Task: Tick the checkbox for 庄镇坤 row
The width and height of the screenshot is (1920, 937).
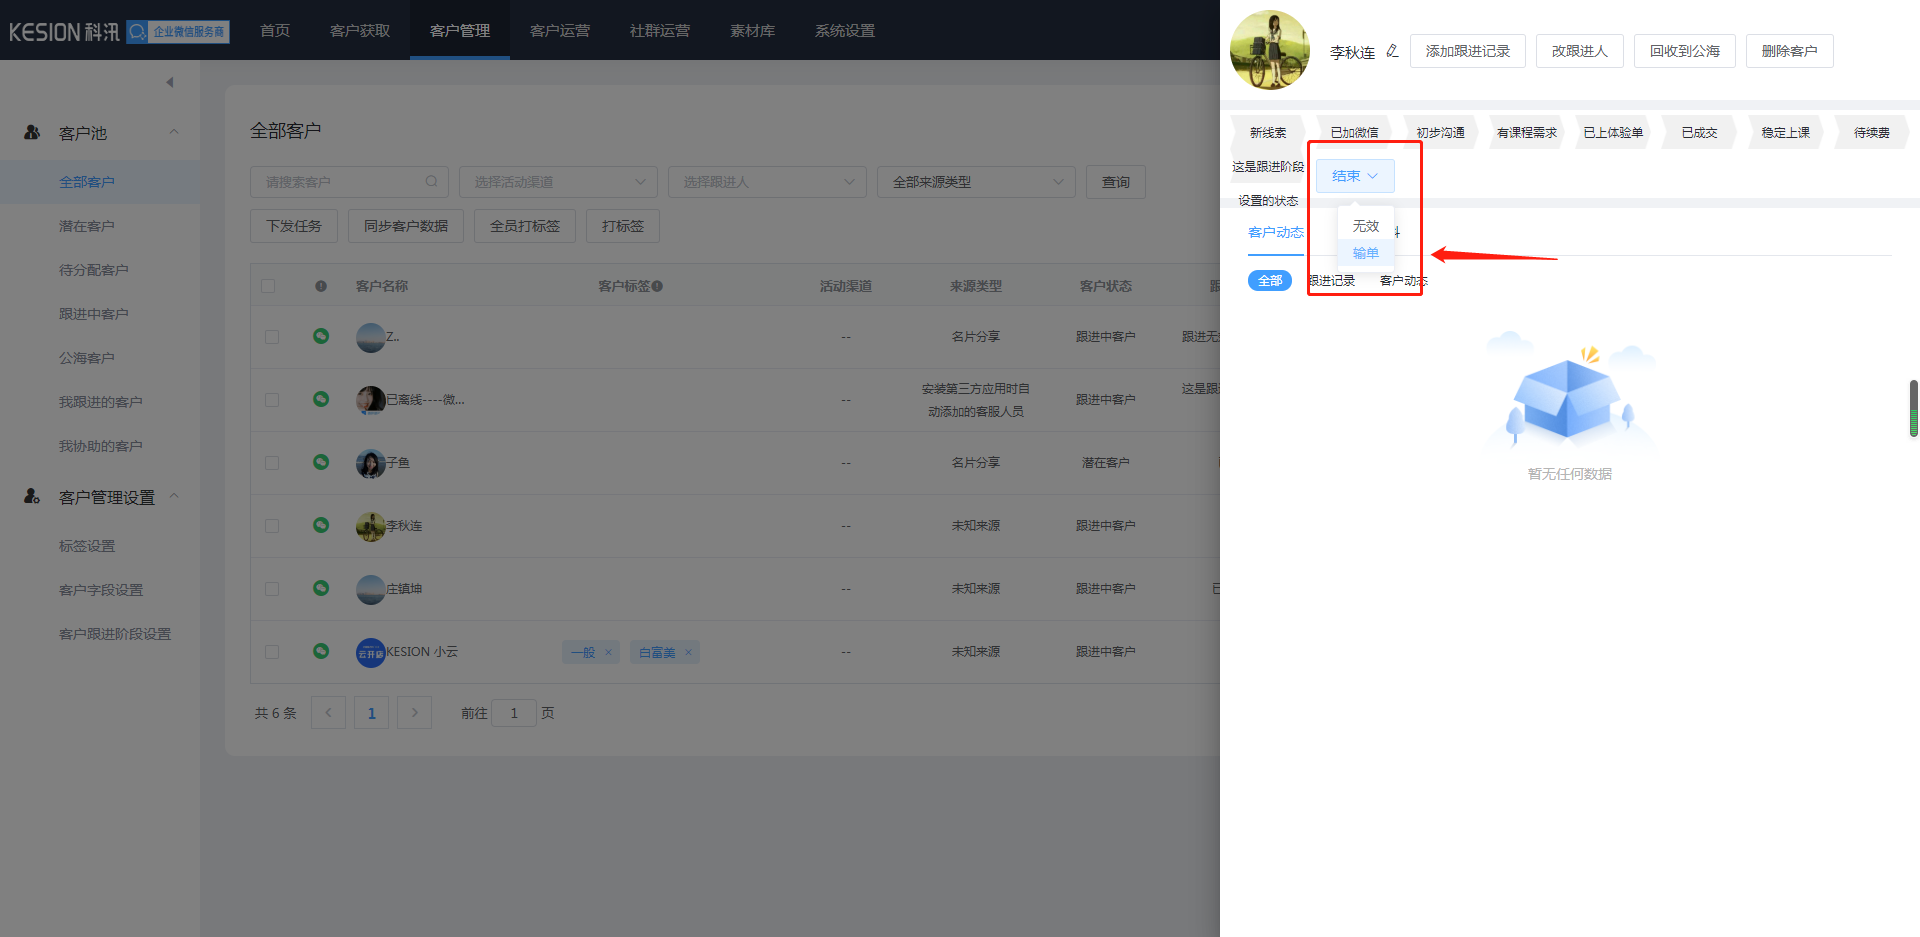Action: click(x=272, y=589)
